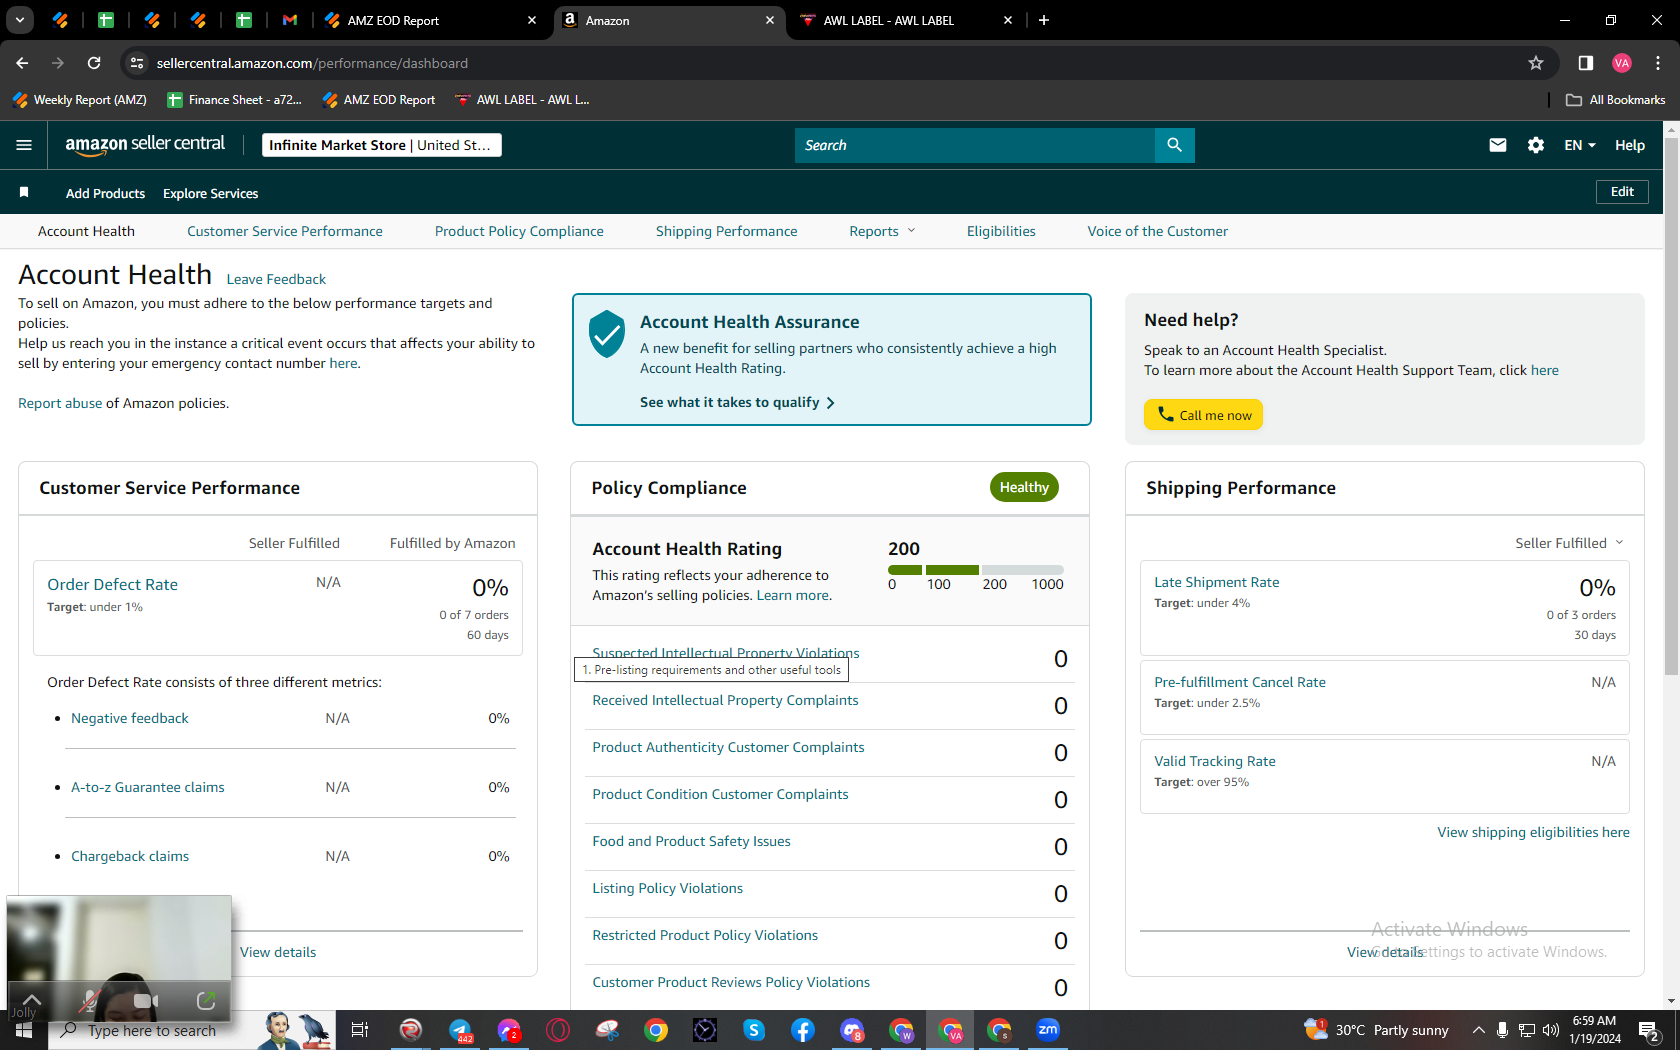The image size is (1680, 1050).
Task: Reload the current page
Action: 94,63
